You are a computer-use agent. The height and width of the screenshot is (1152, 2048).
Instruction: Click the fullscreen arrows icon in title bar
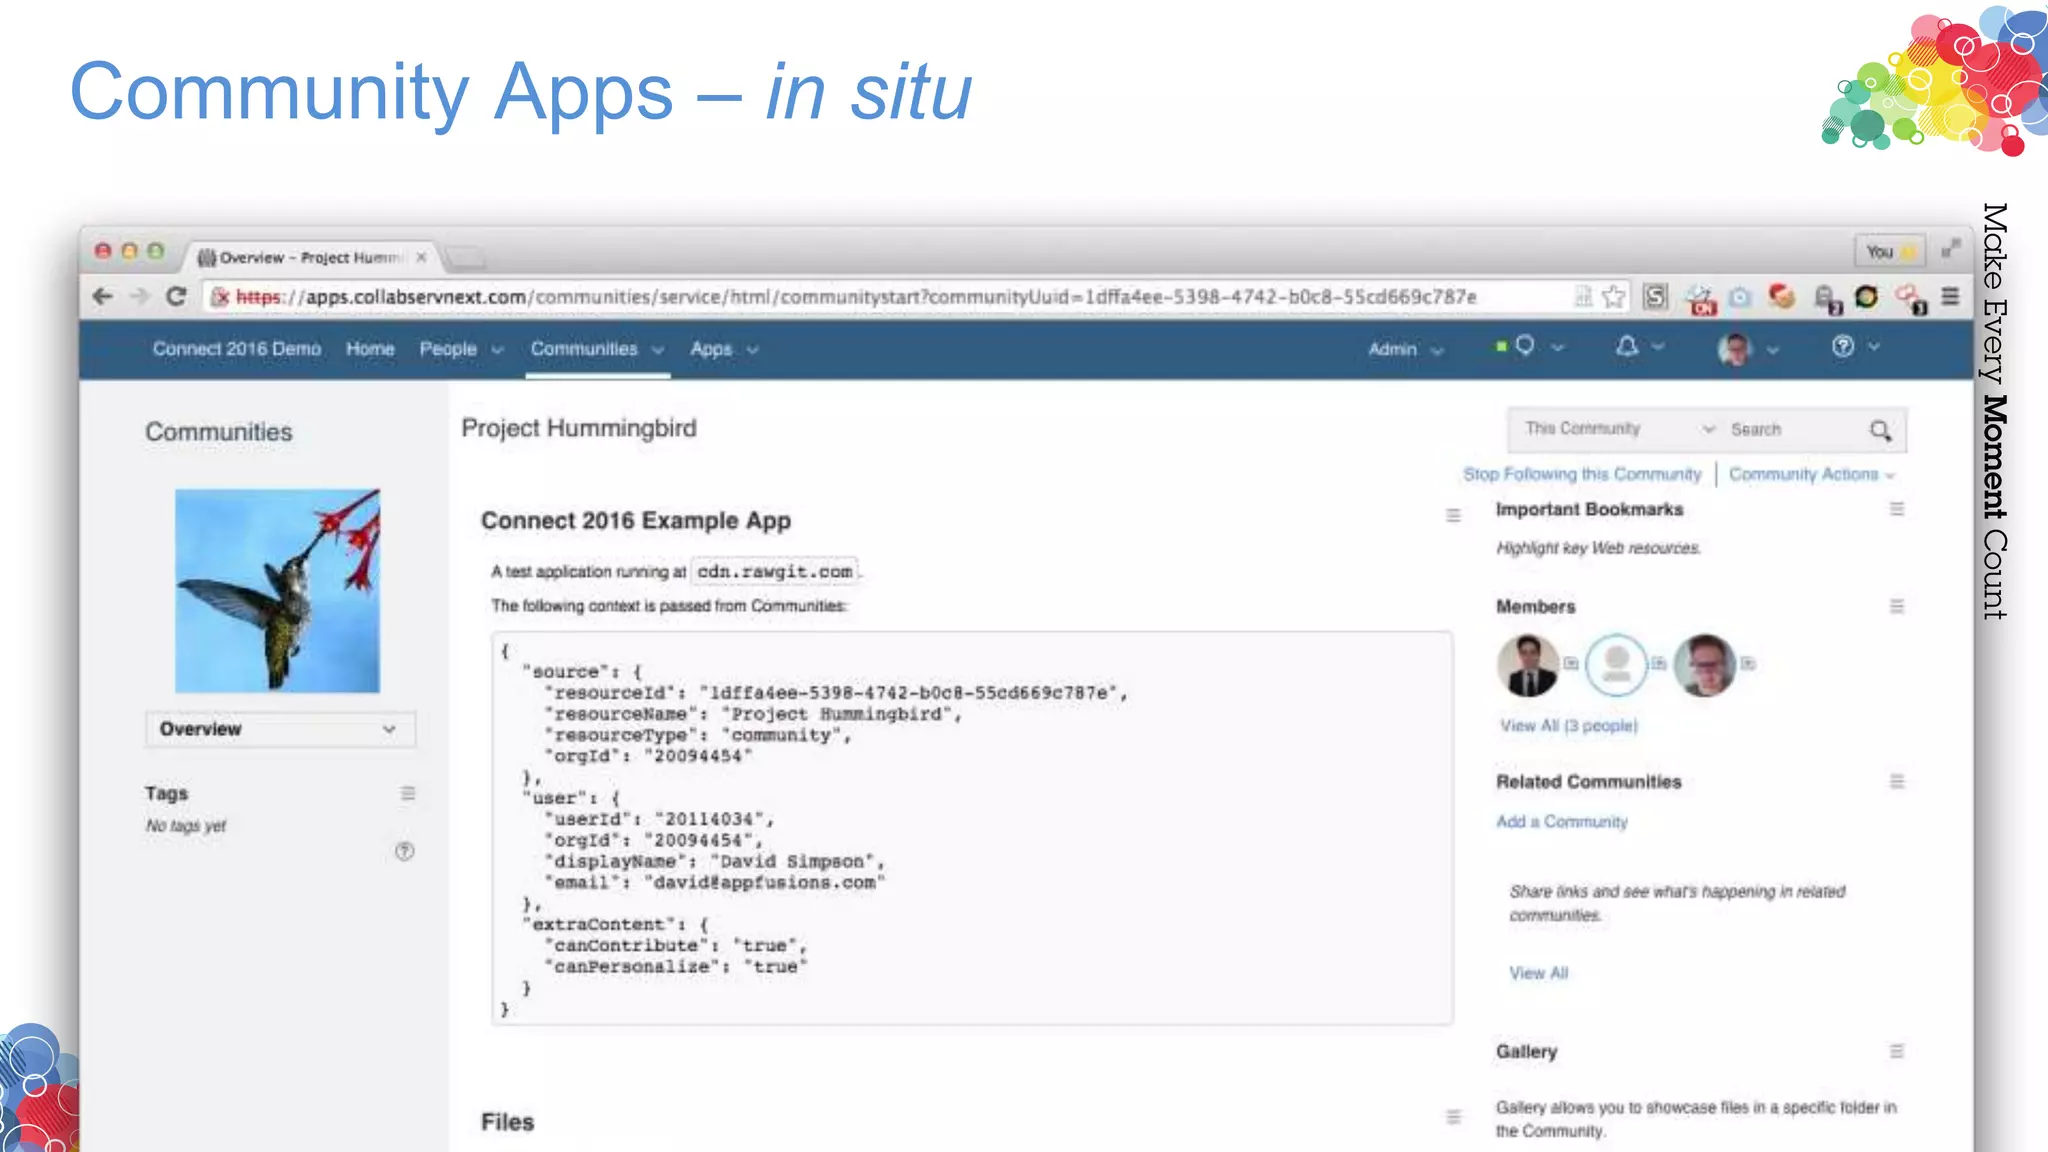coord(1950,249)
